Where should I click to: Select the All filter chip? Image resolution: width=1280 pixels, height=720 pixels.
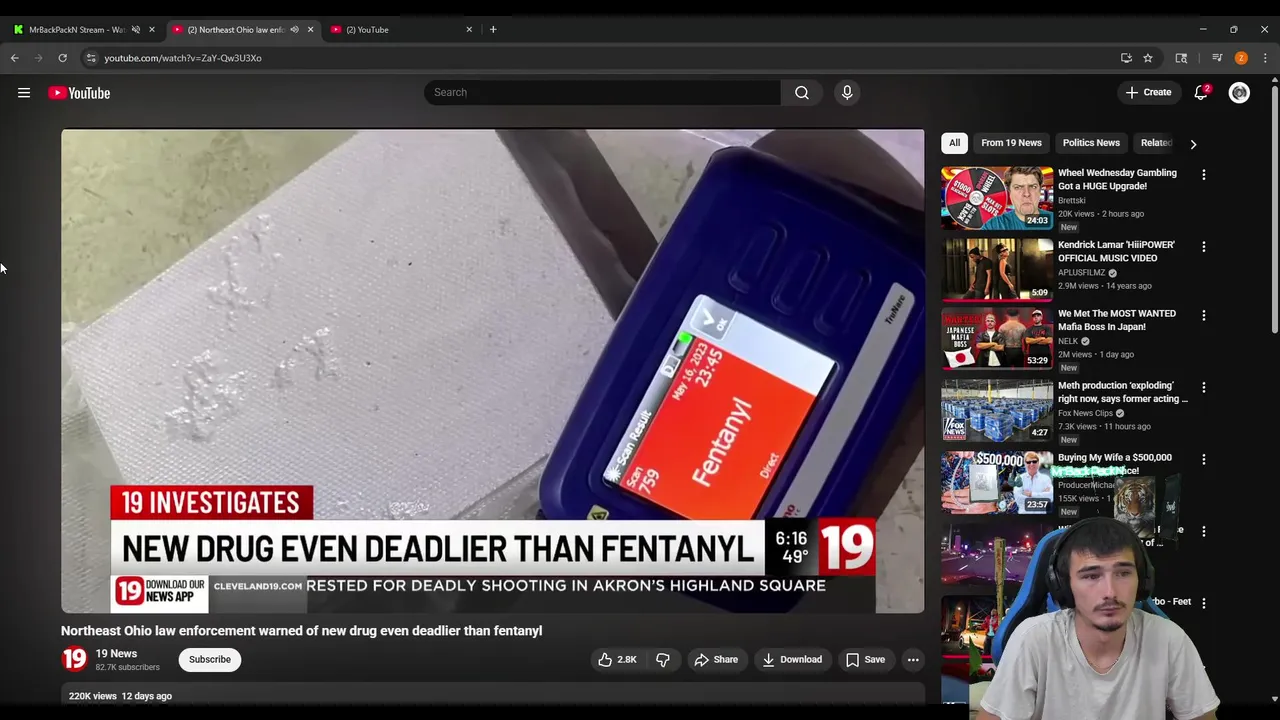(954, 143)
